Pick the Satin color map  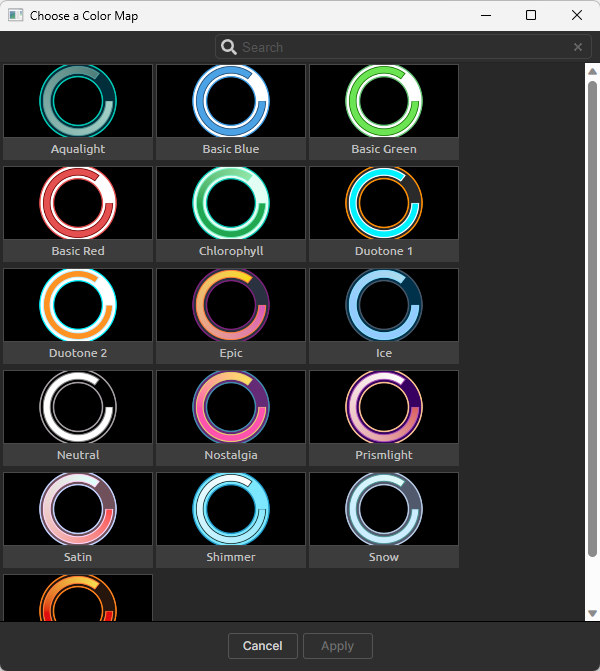tap(78, 520)
